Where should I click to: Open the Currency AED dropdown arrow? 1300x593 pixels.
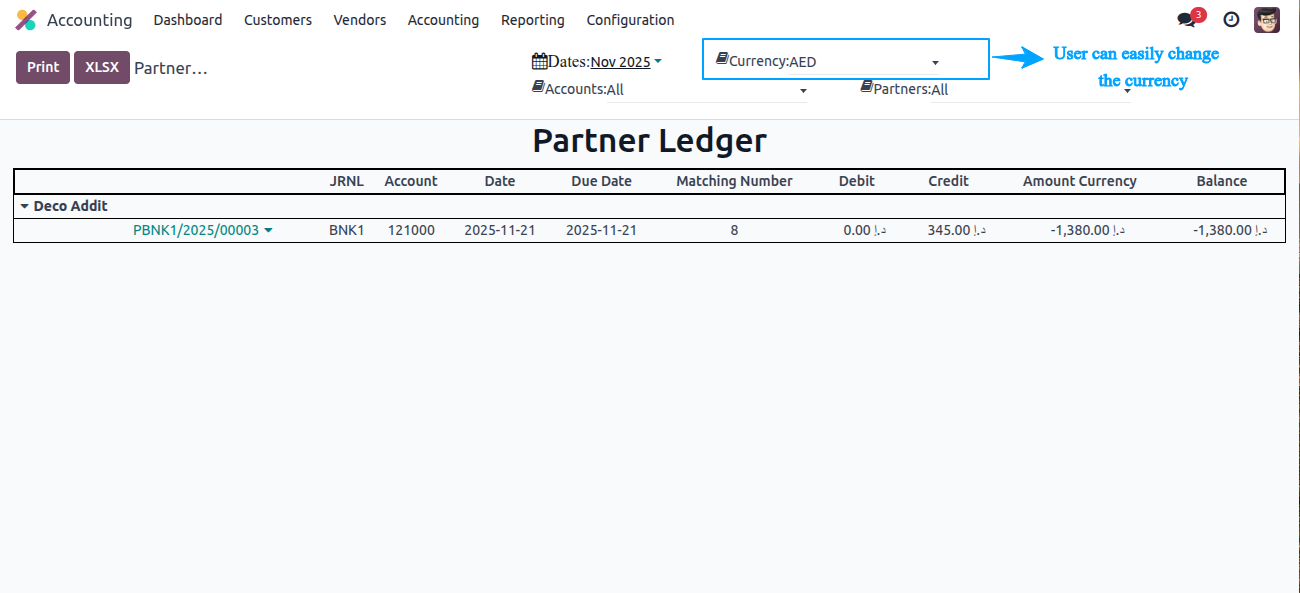click(935, 63)
